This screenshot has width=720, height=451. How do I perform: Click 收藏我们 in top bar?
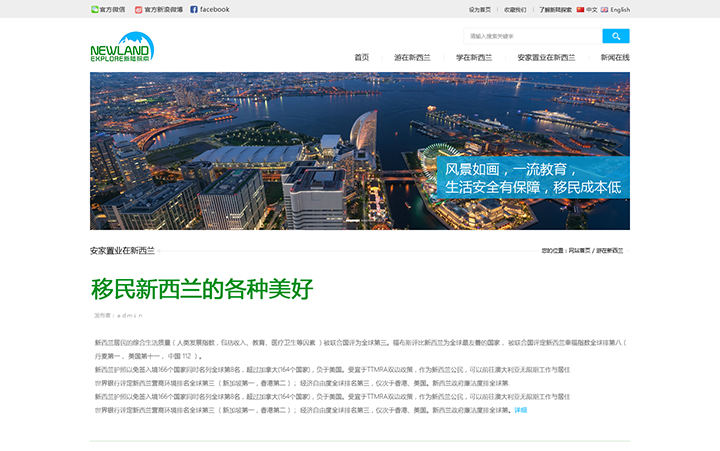pyautogui.click(x=515, y=10)
